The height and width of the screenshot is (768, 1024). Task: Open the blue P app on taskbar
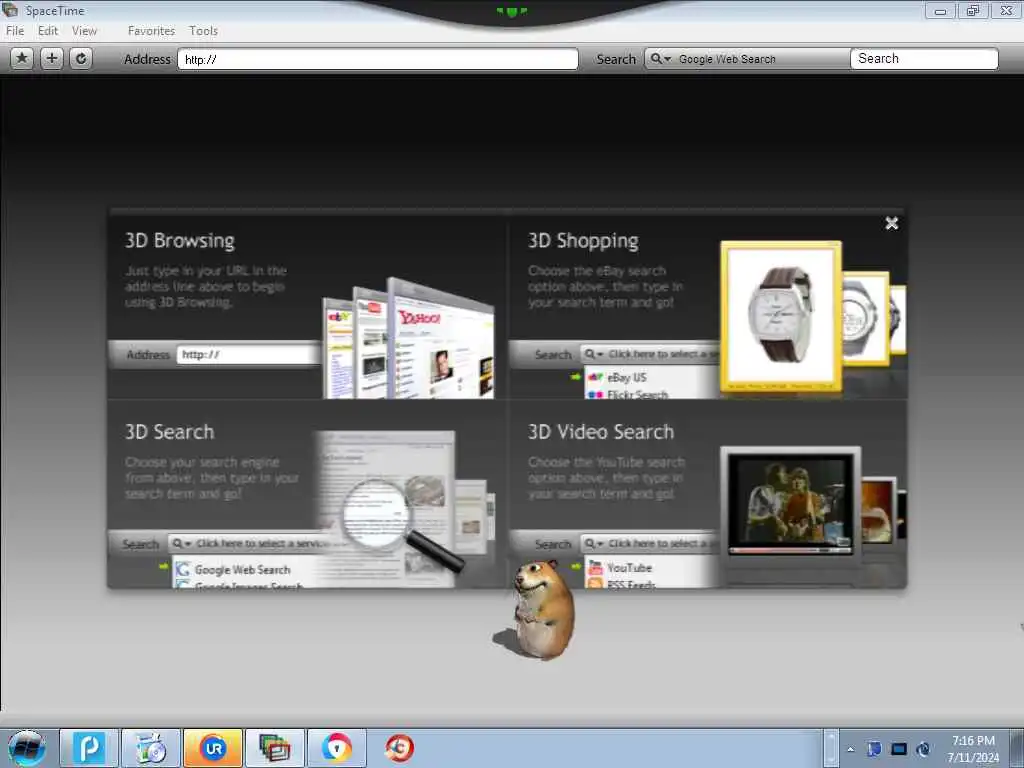[89, 748]
